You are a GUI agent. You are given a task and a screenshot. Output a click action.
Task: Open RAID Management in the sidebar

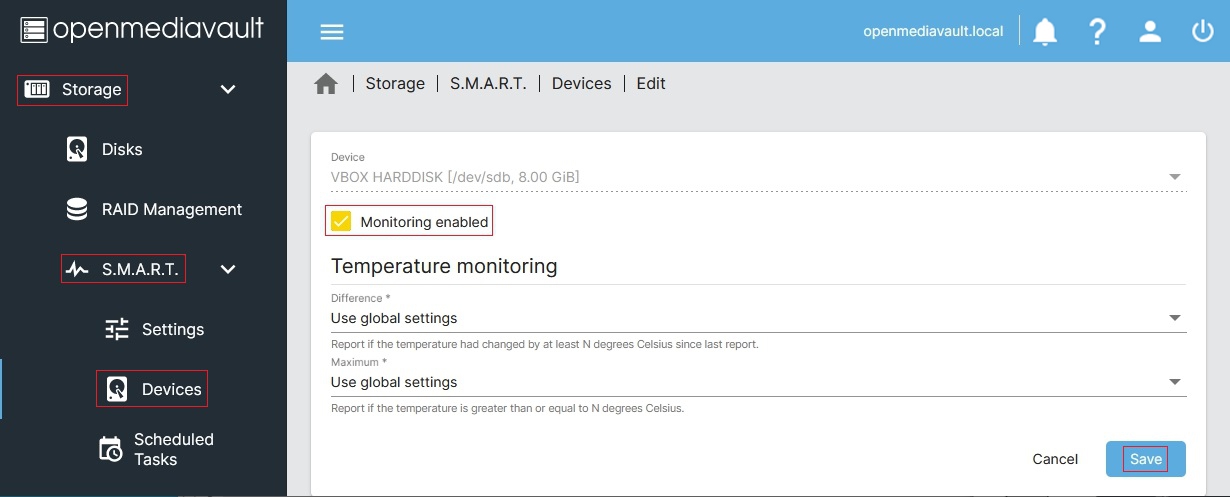pos(171,209)
